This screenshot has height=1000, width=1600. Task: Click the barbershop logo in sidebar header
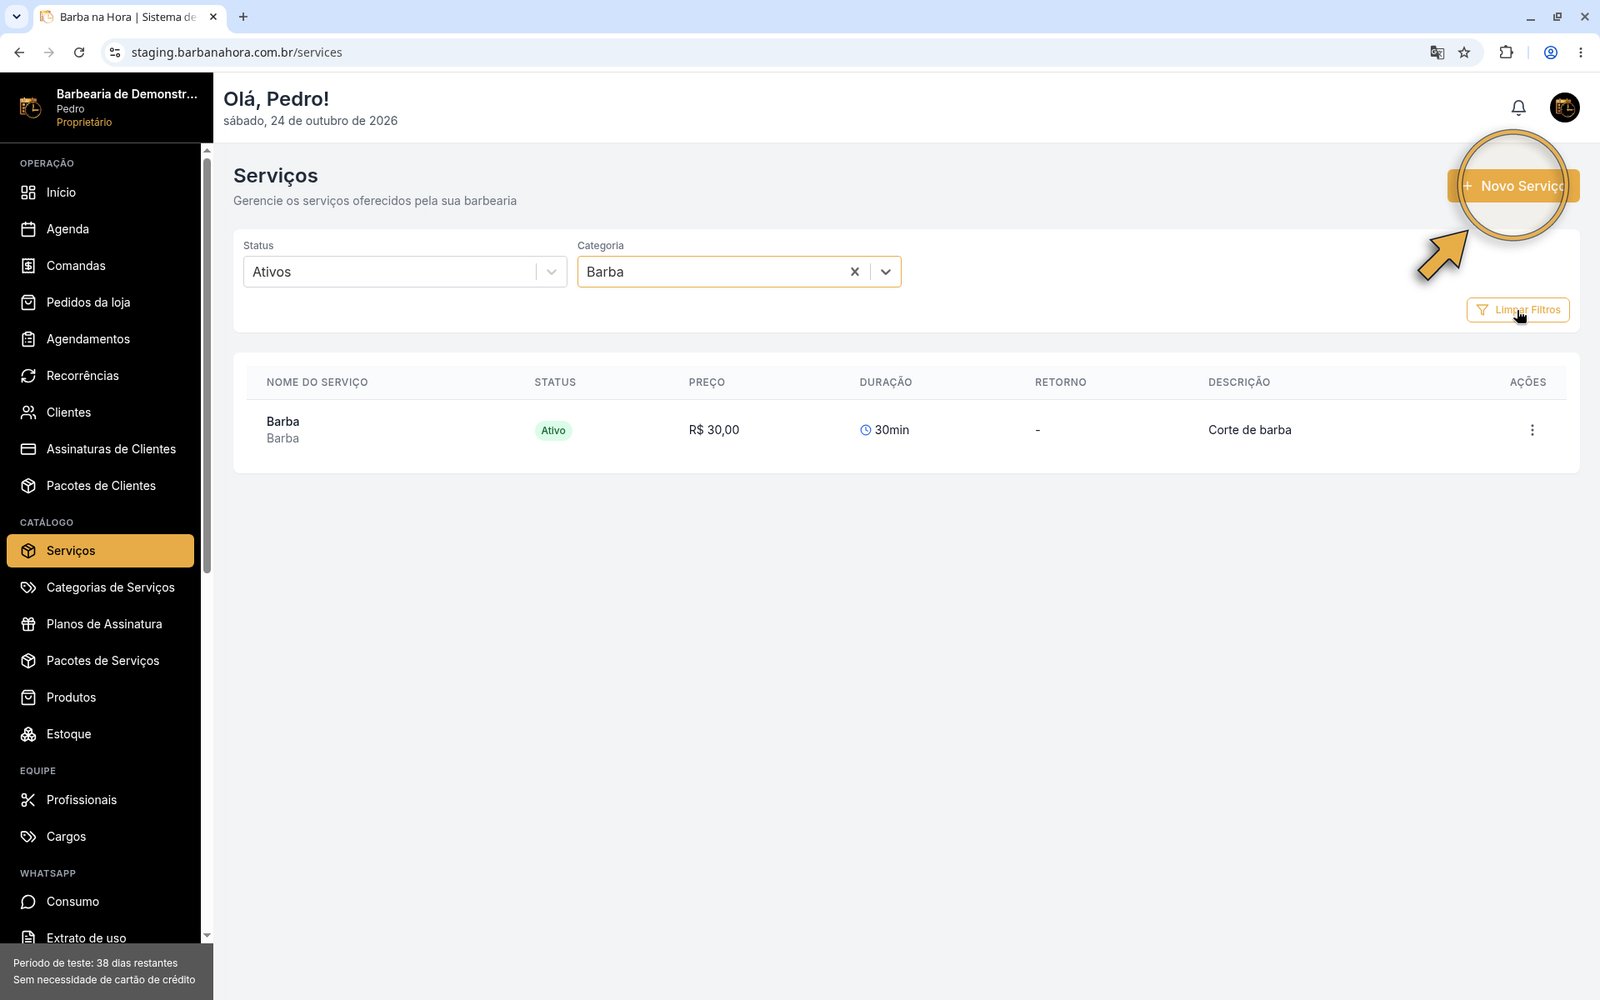coord(30,107)
